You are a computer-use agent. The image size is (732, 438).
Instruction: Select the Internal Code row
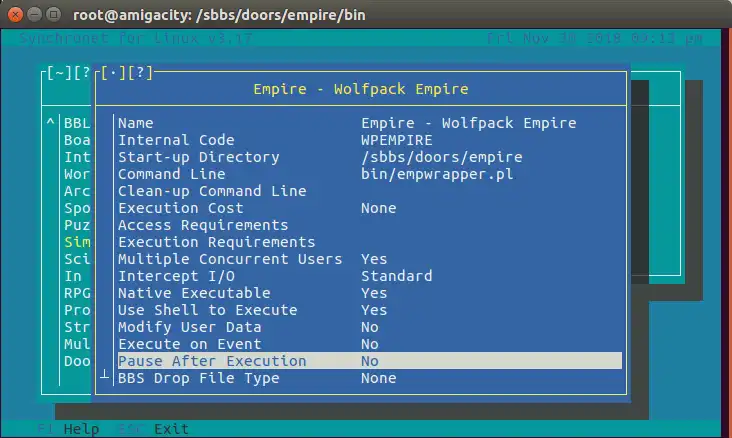[x=369, y=140]
